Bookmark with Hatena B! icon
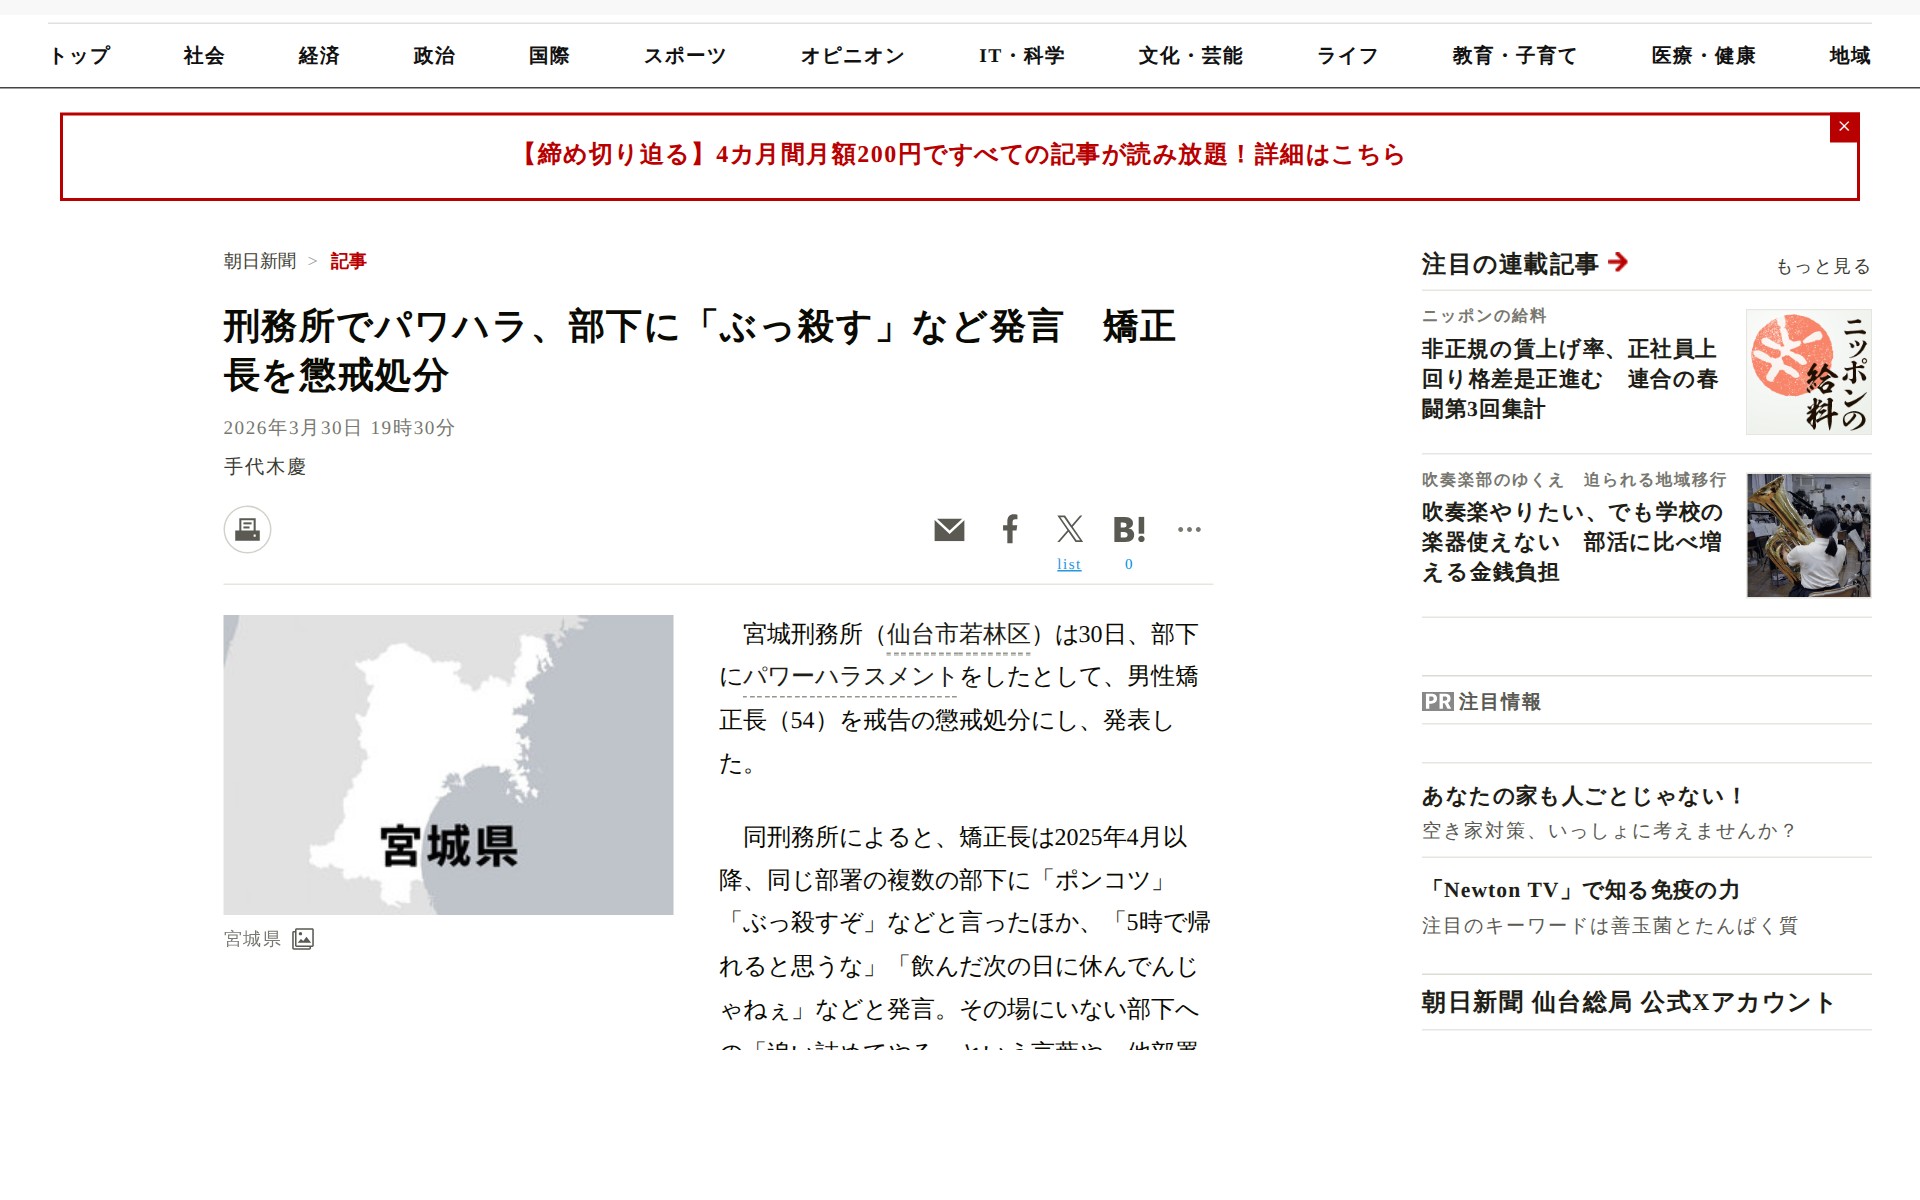This screenshot has width=1920, height=1200. (1129, 529)
